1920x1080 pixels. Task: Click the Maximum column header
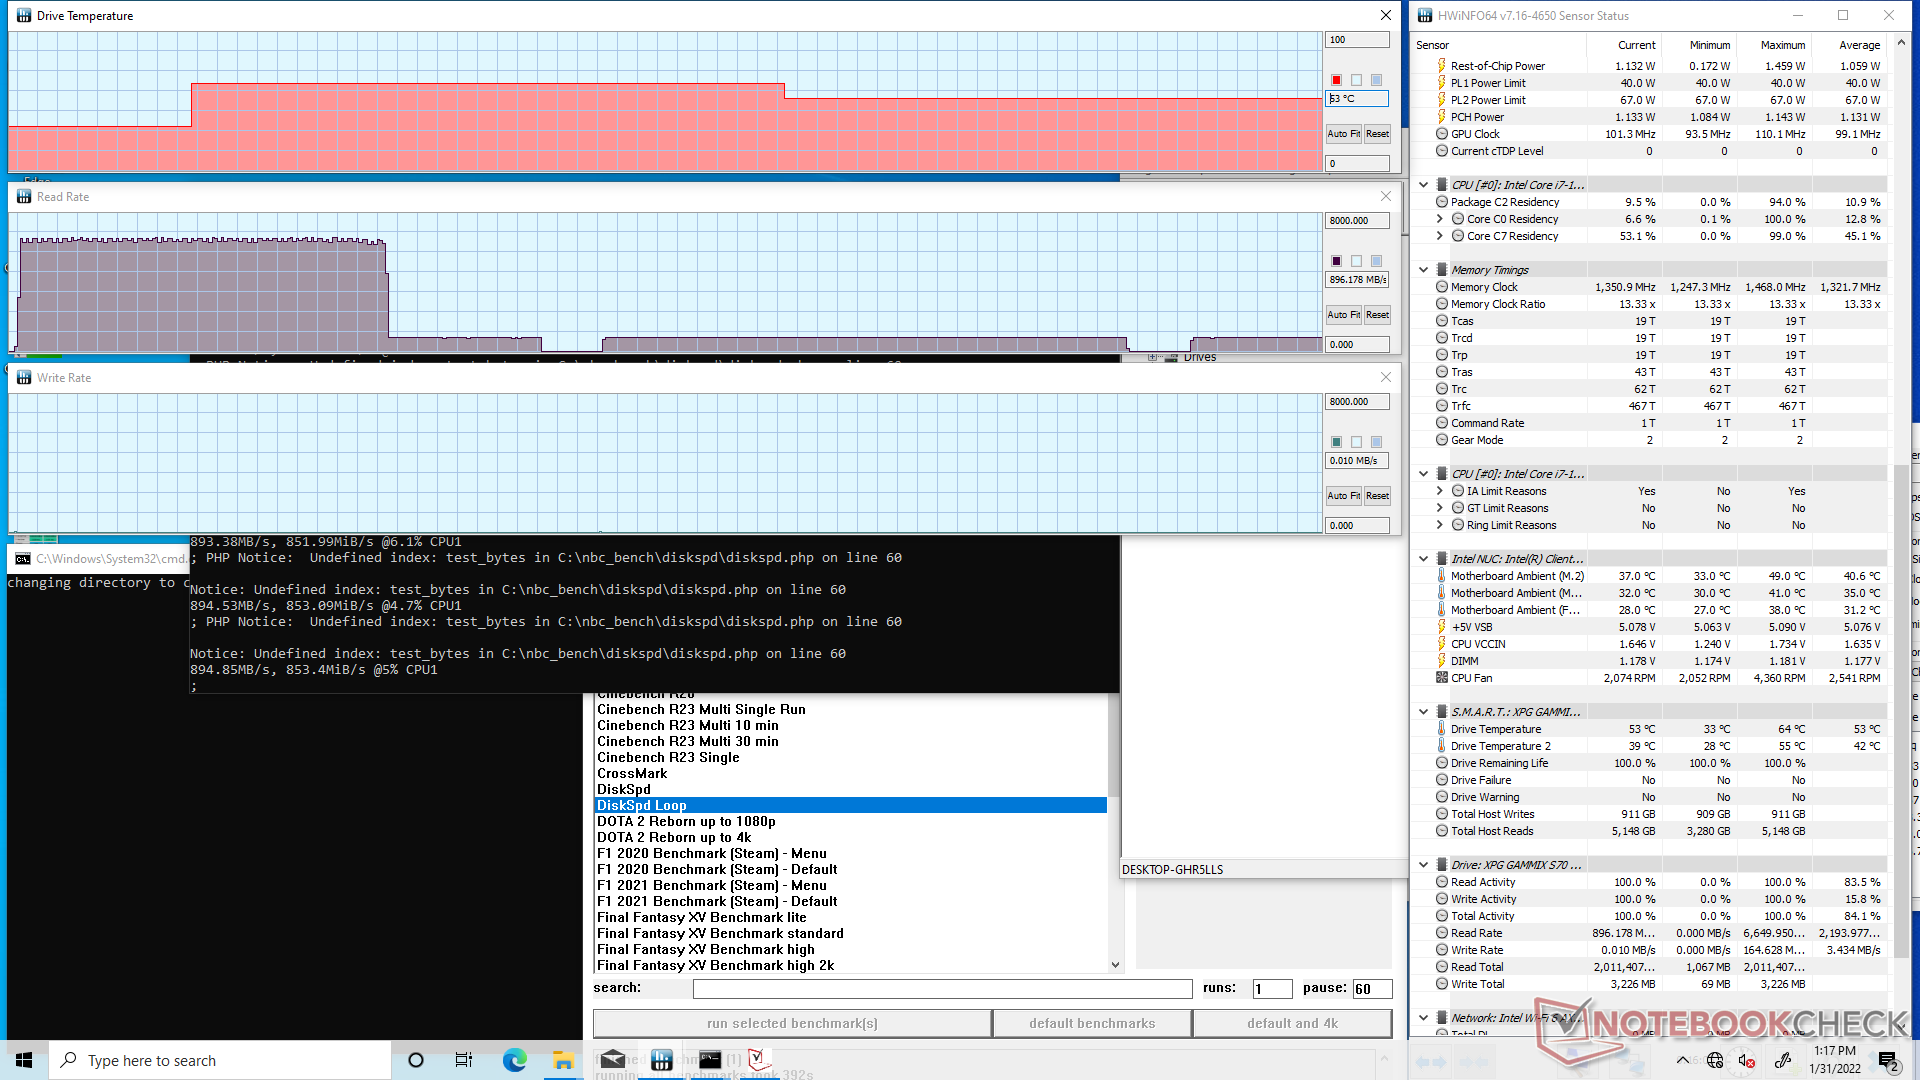point(1783,45)
